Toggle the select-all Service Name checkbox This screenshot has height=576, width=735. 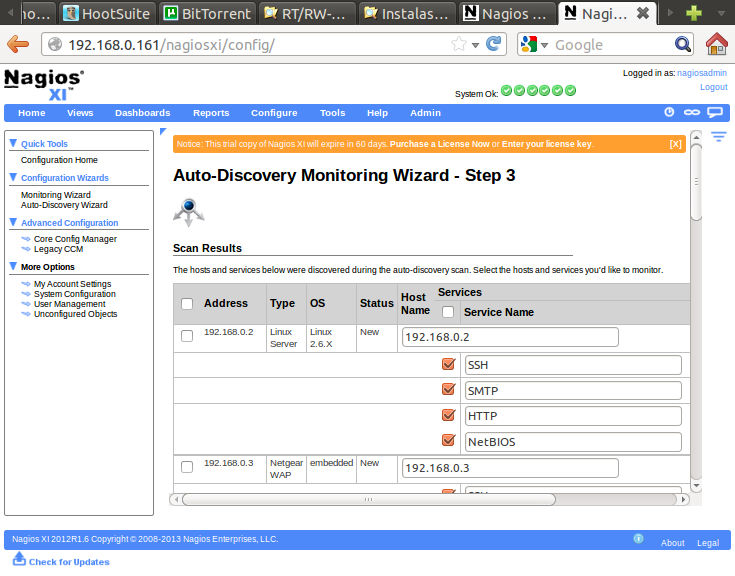point(448,312)
